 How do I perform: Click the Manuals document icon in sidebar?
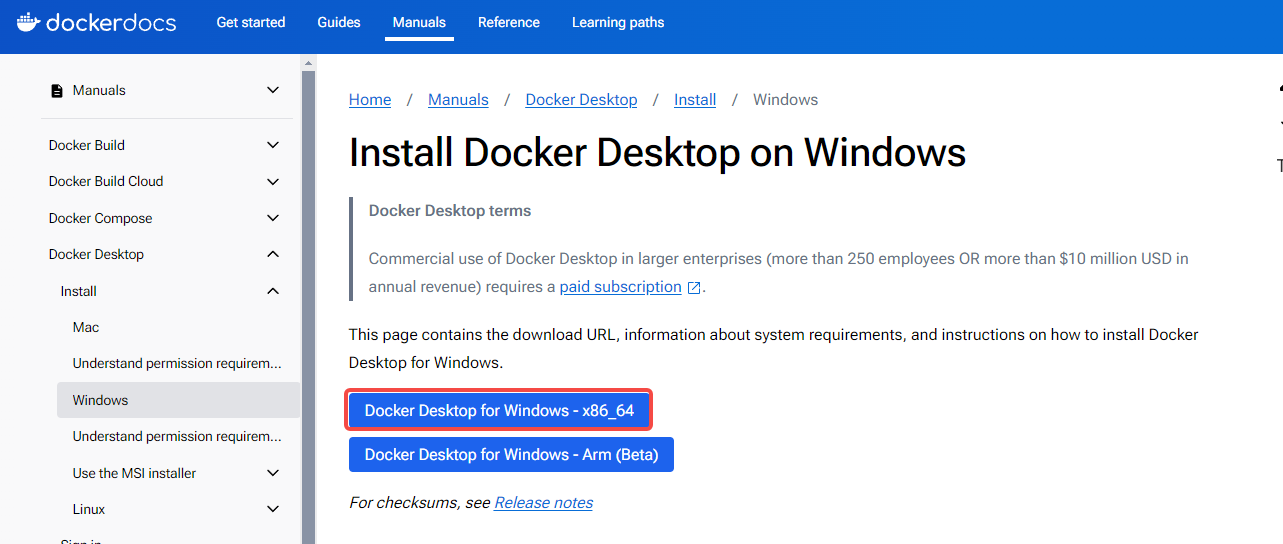[56, 90]
